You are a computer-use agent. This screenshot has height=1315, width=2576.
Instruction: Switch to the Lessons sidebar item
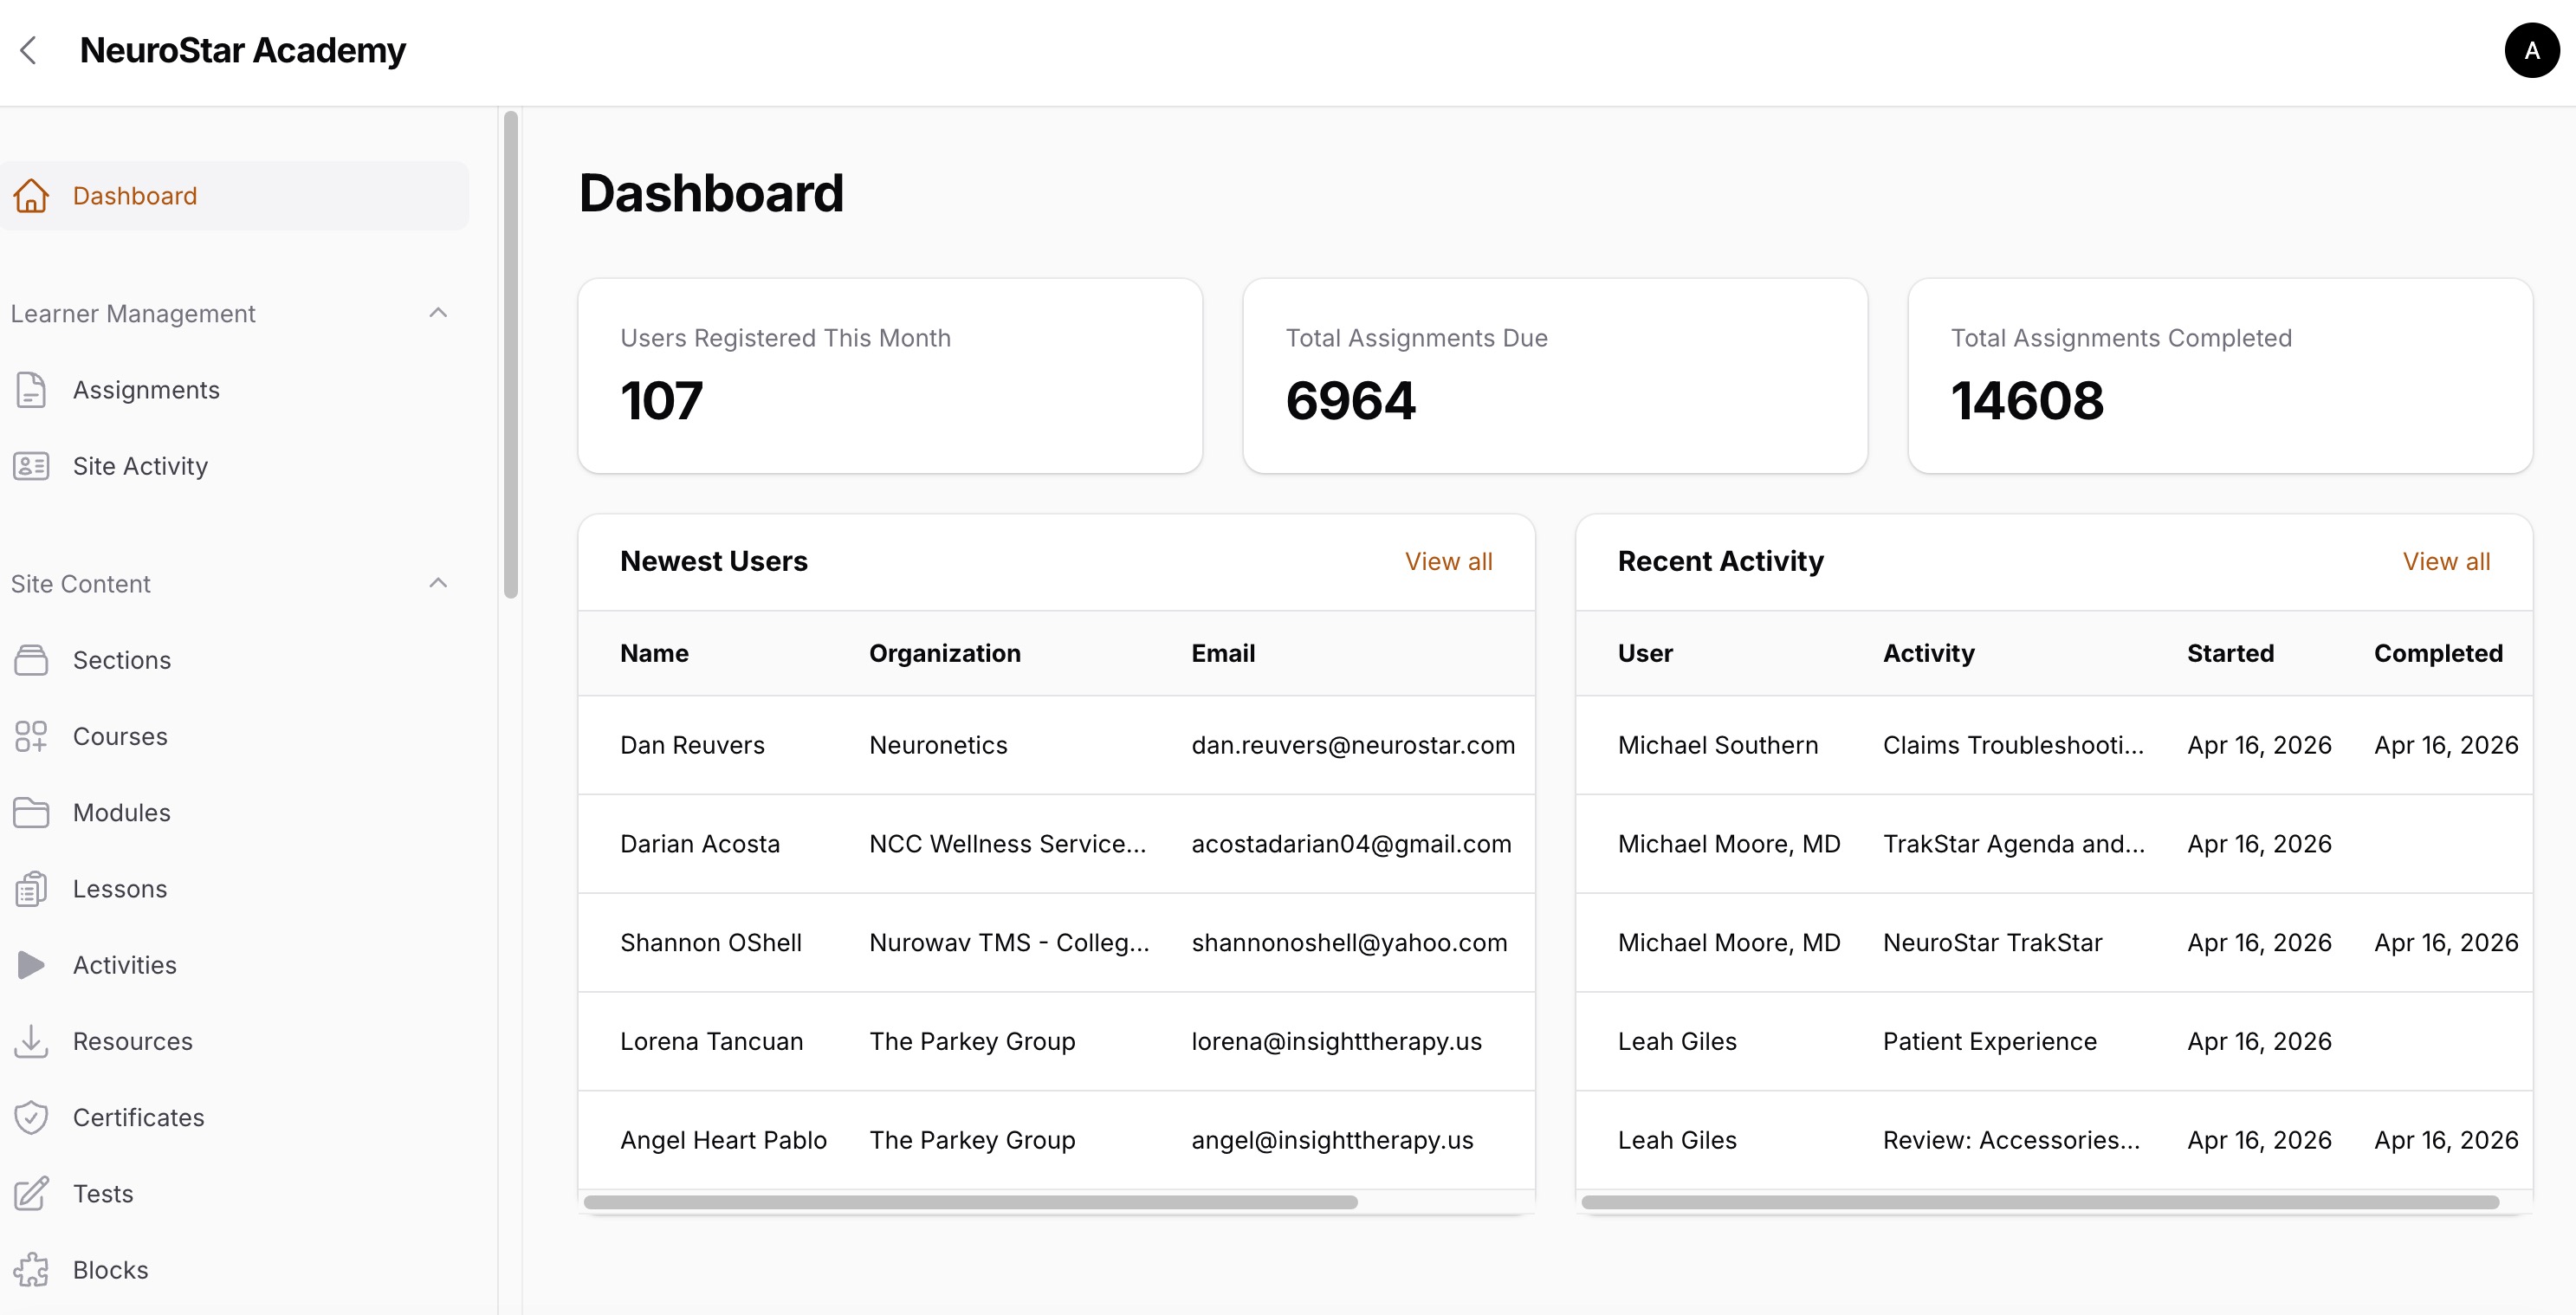tap(120, 888)
